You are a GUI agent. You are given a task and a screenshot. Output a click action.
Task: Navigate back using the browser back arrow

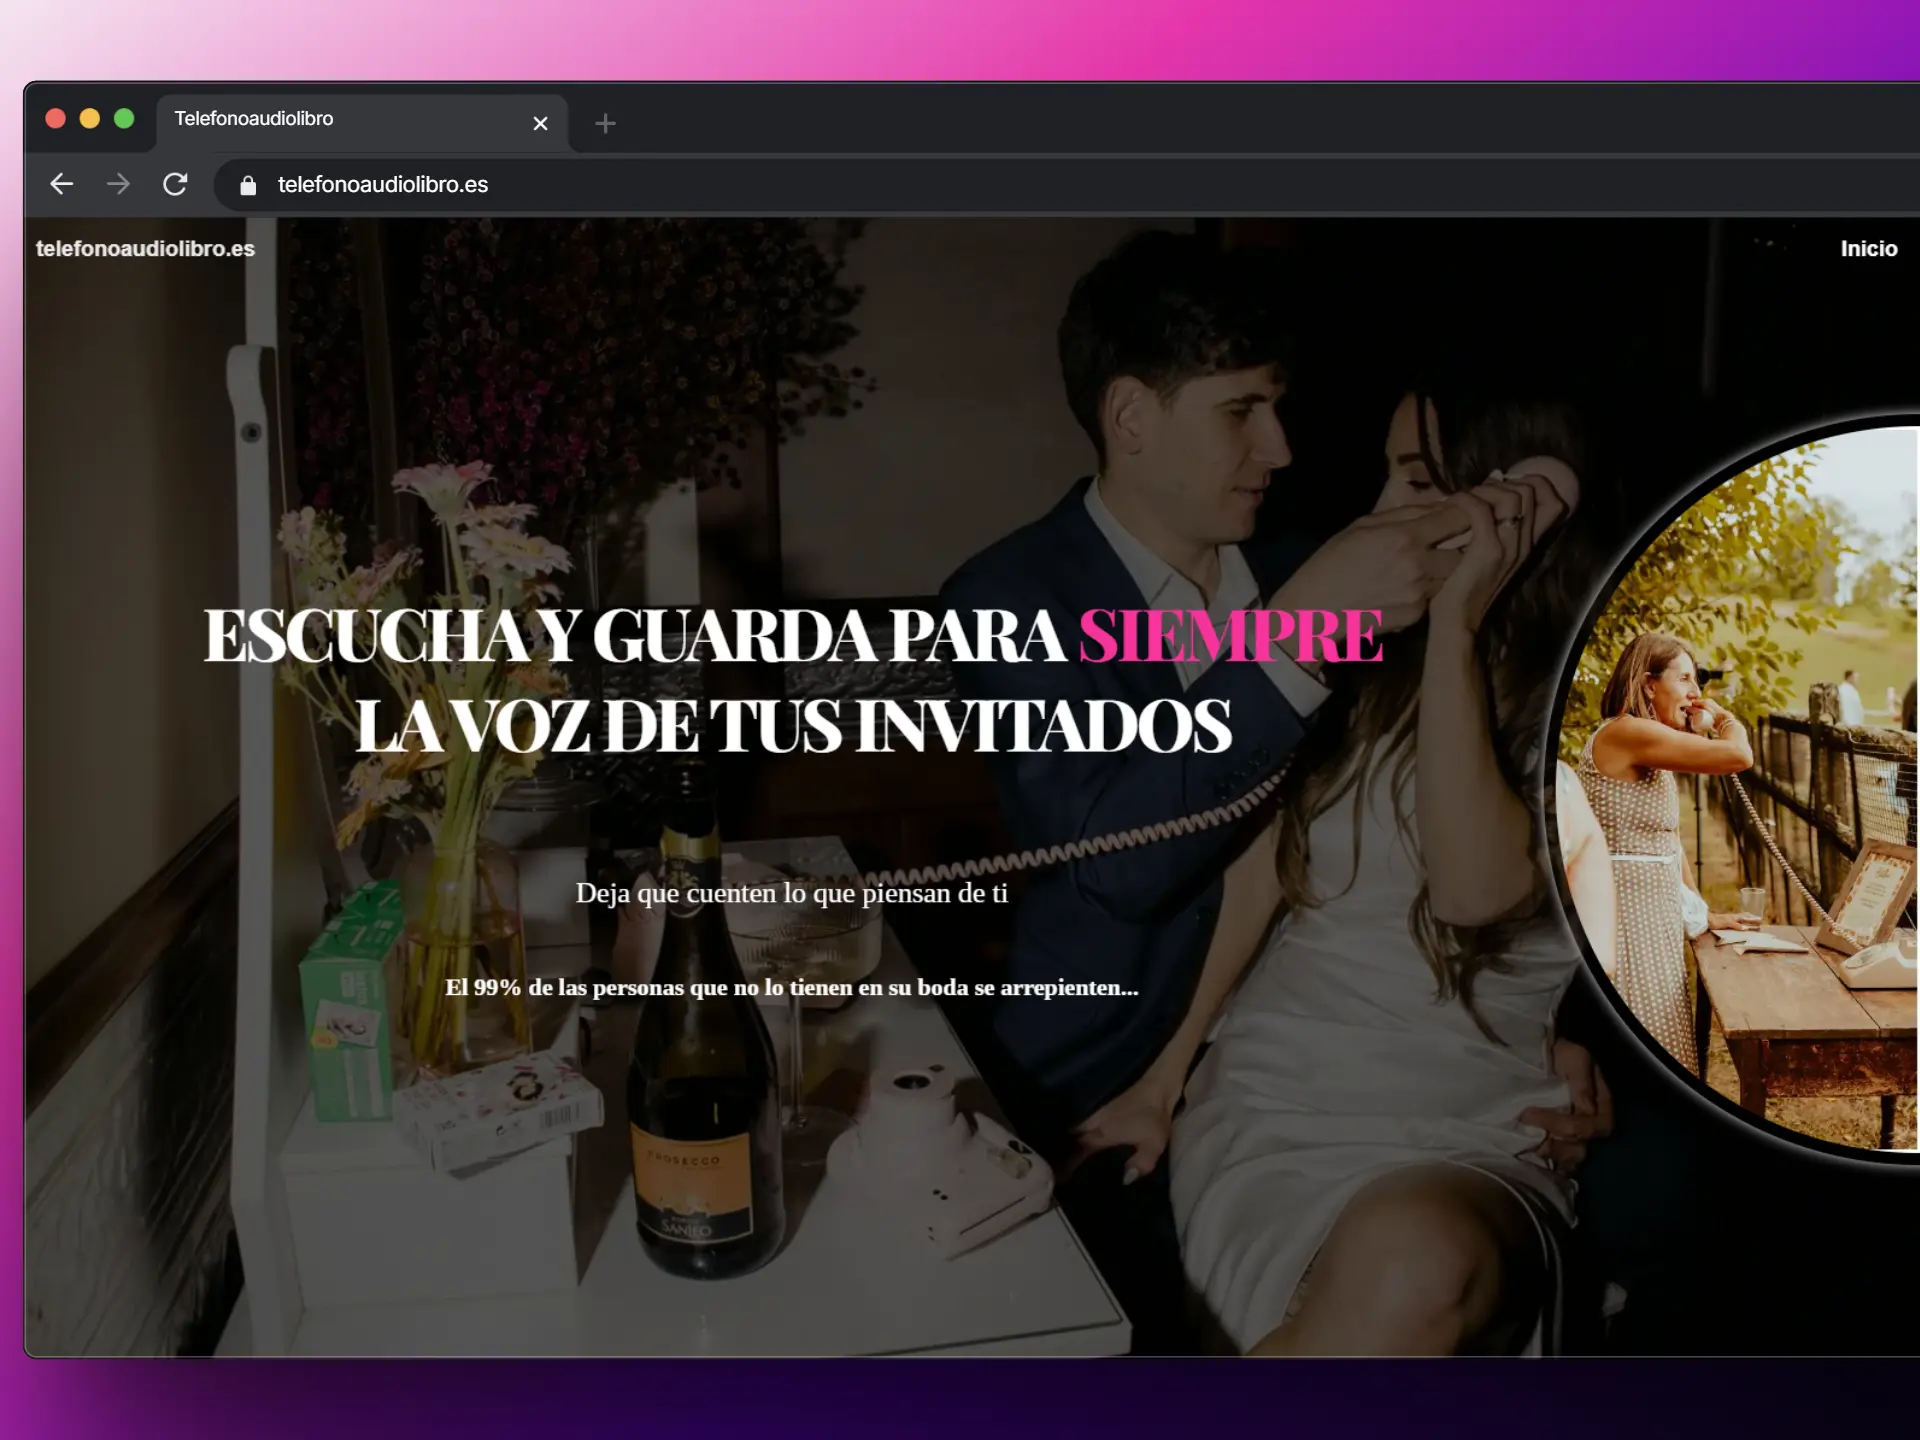tap(61, 184)
